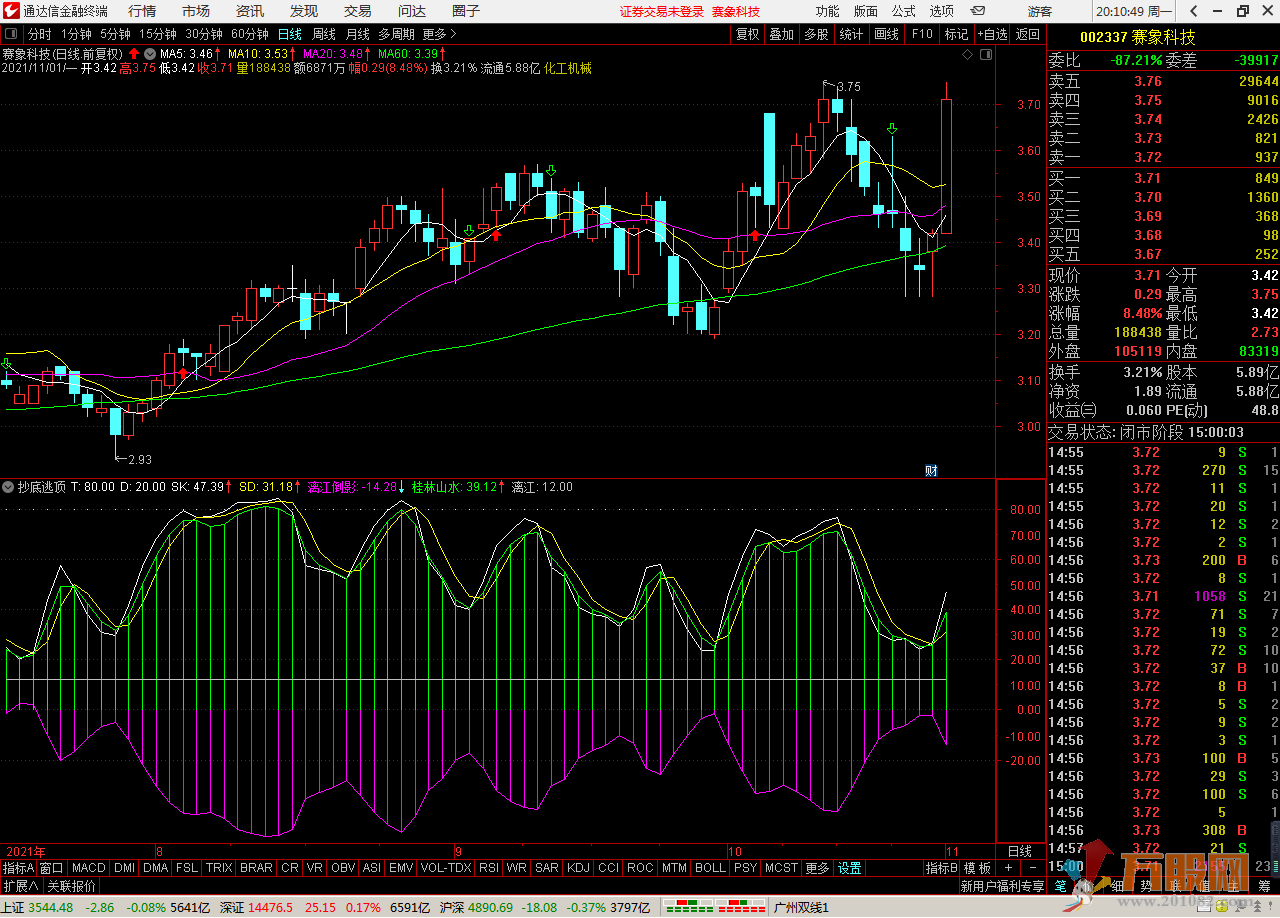The width and height of the screenshot is (1280, 918).
Task: Switch to 1分钟 chart period
Action: point(76,34)
